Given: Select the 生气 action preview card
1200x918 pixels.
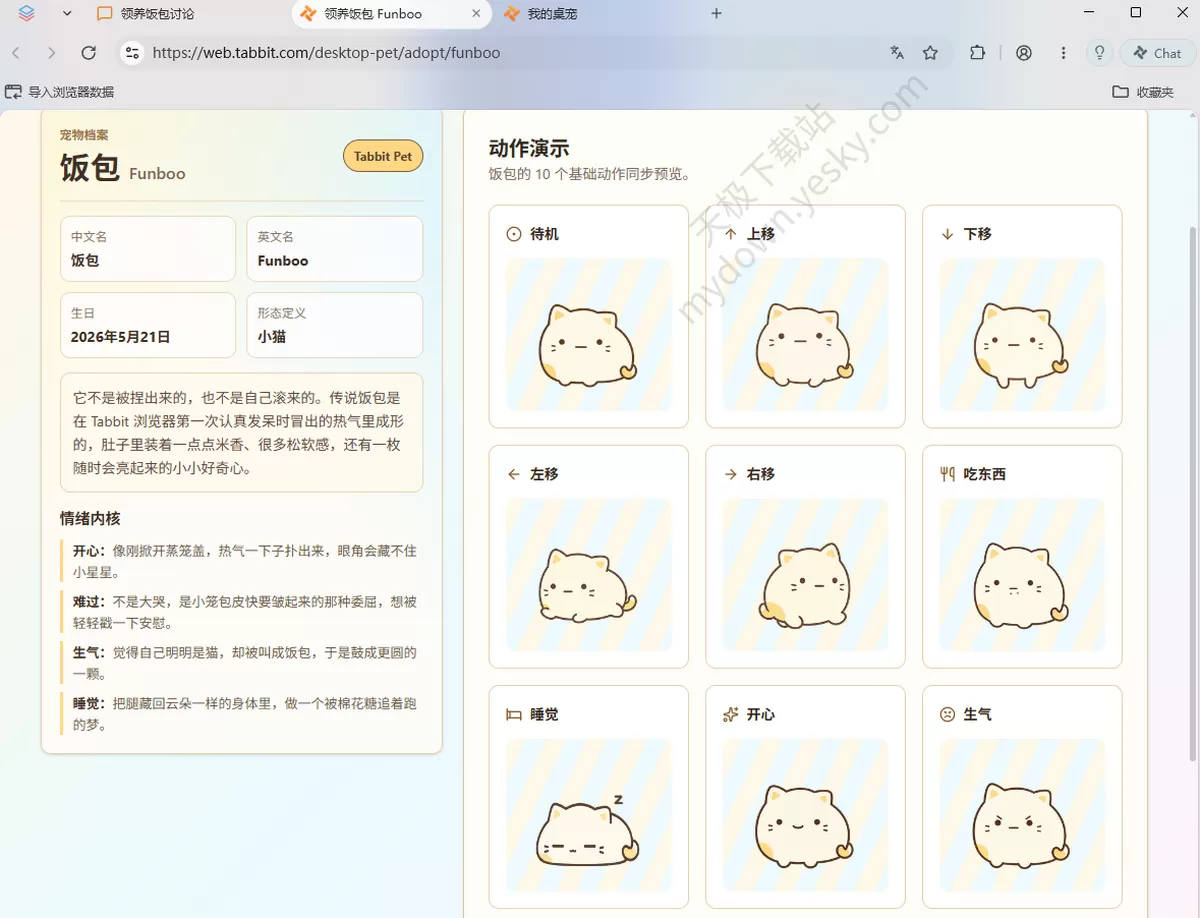Looking at the screenshot, I should [1022, 796].
